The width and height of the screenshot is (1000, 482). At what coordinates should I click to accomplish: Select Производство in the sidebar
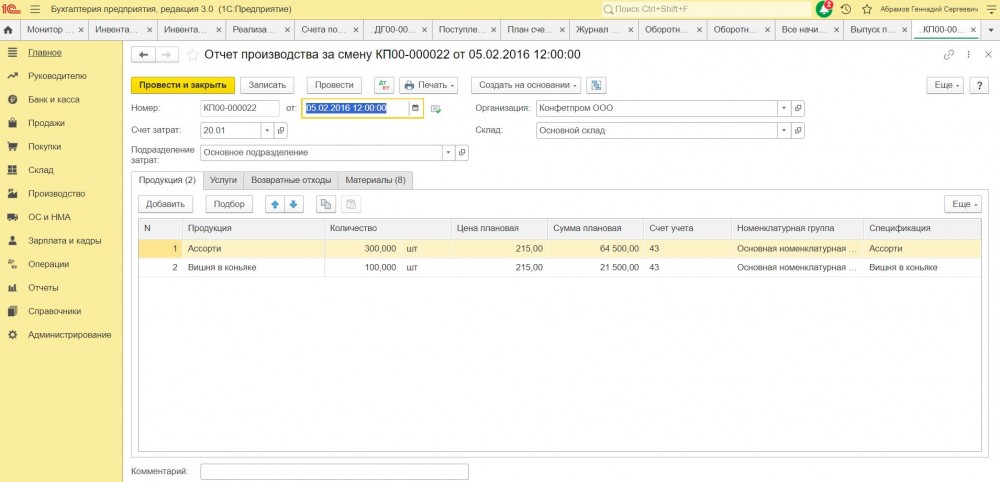click(56, 193)
